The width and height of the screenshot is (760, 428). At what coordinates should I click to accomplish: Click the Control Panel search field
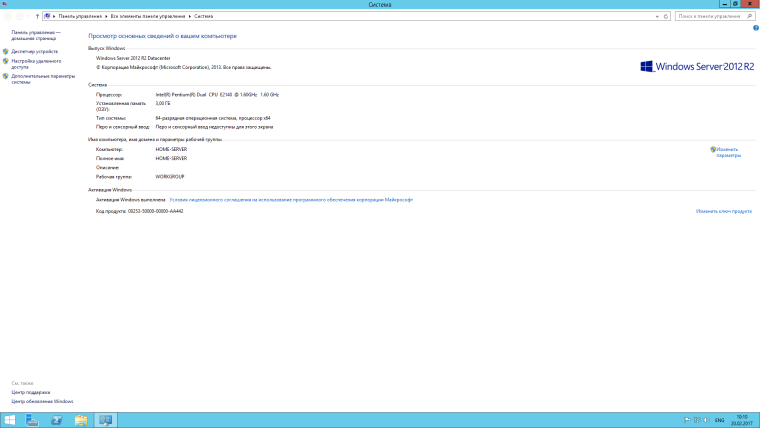coord(710,17)
